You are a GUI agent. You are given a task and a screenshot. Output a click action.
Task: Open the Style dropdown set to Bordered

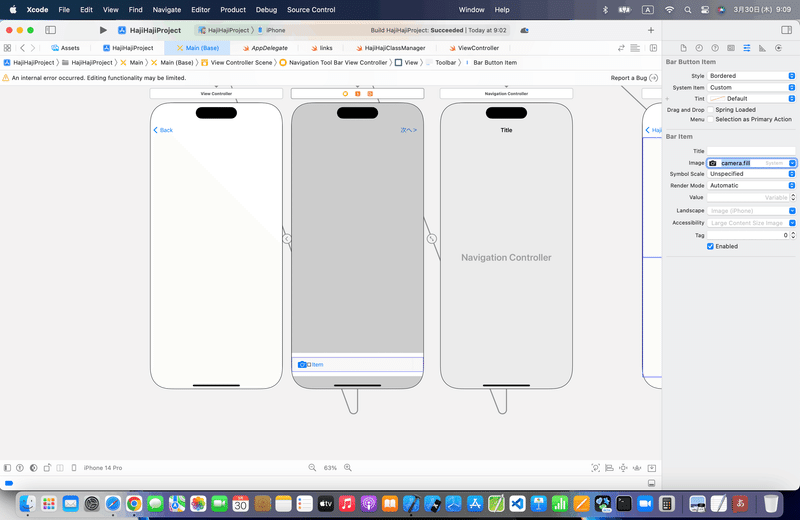[751, 76]
